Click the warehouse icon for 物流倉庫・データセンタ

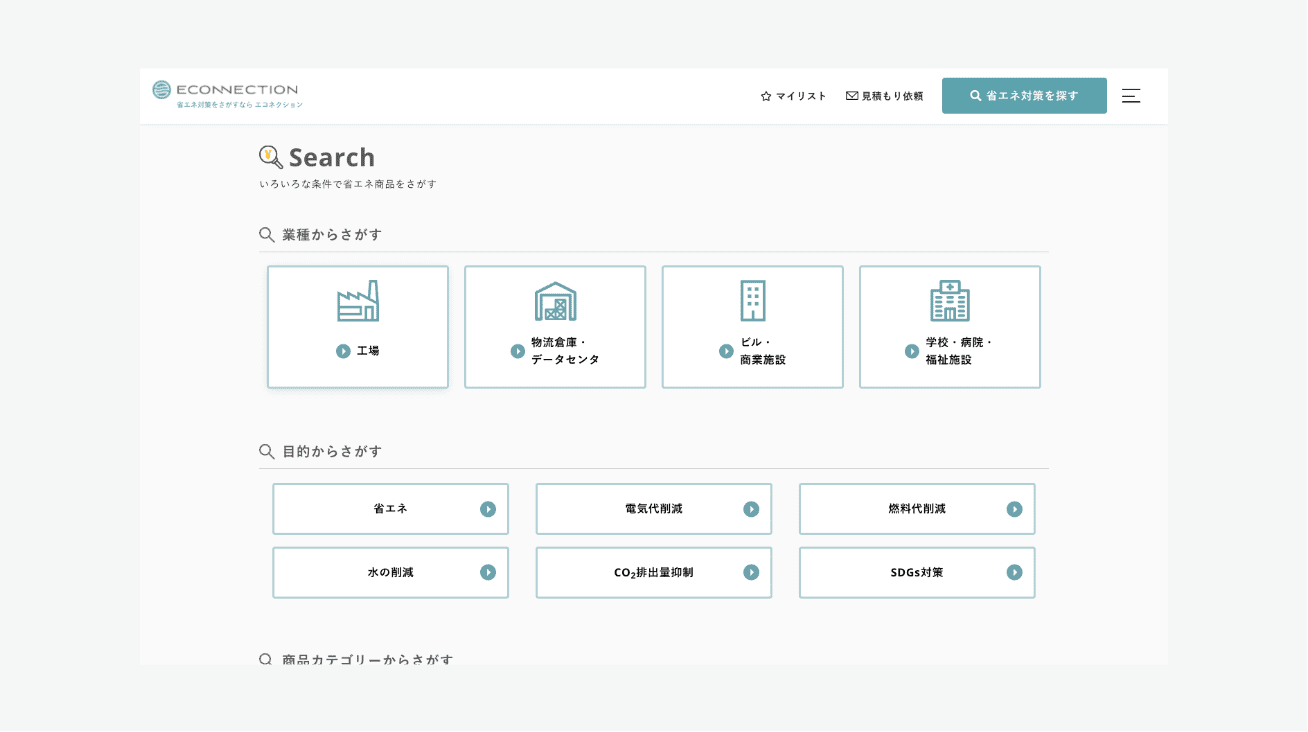(555, 301)
